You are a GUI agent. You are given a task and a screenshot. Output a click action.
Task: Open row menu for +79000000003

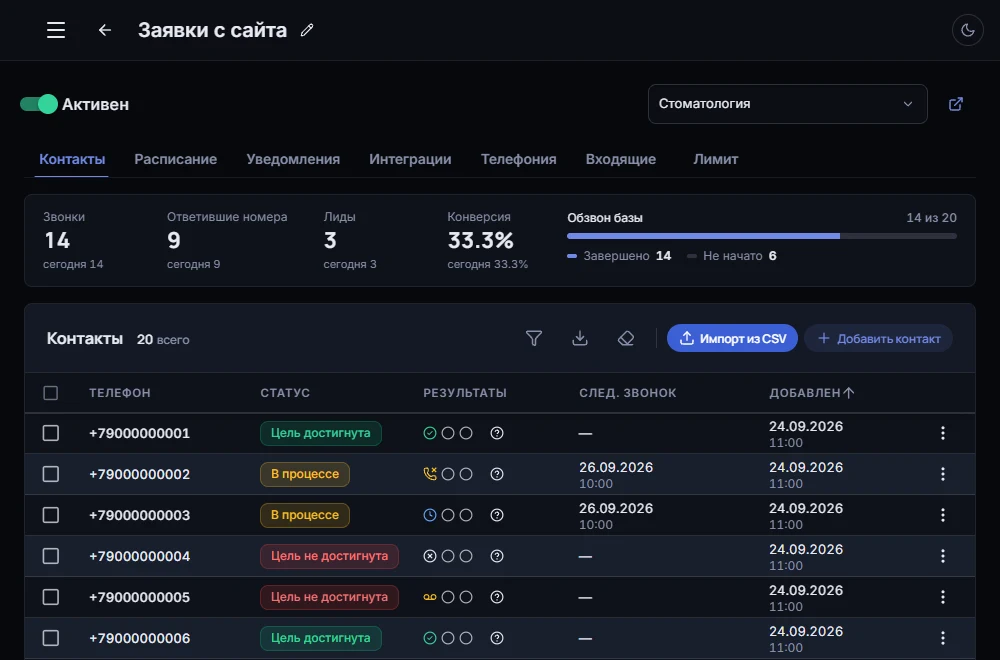[x=943, y=515]
